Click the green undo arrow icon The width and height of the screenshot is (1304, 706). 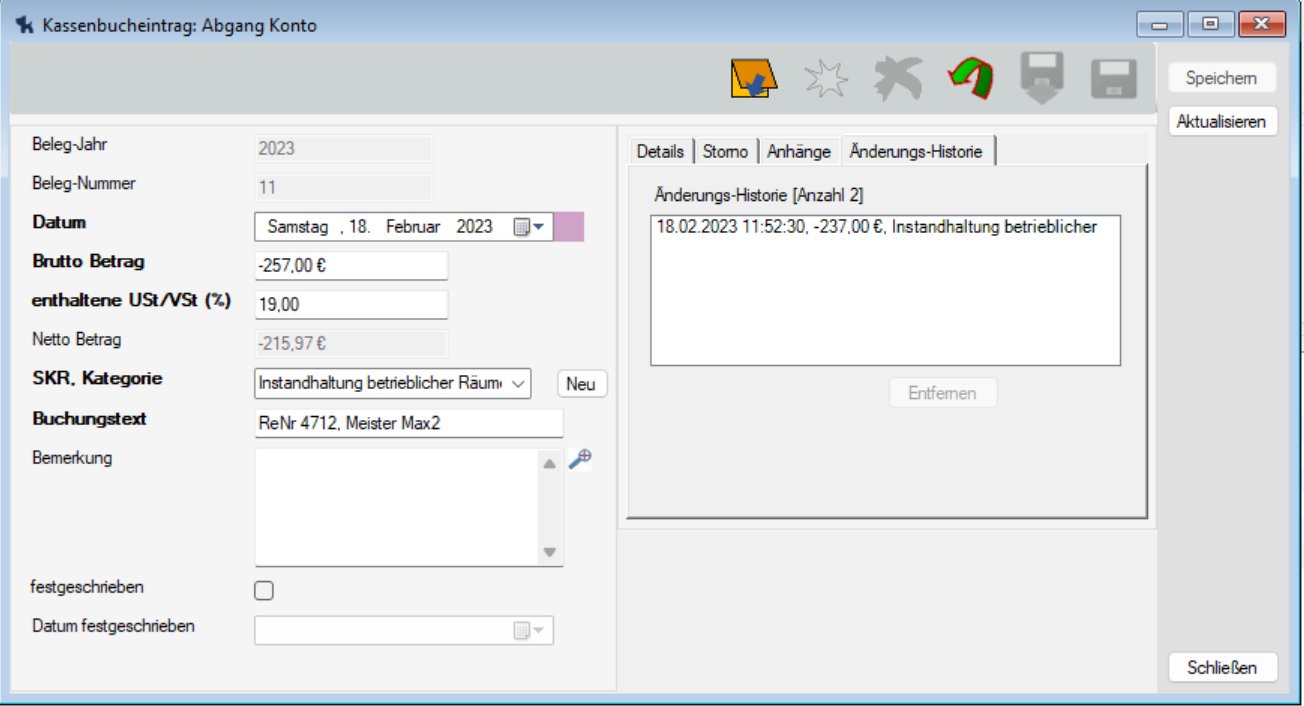[969, 79]
